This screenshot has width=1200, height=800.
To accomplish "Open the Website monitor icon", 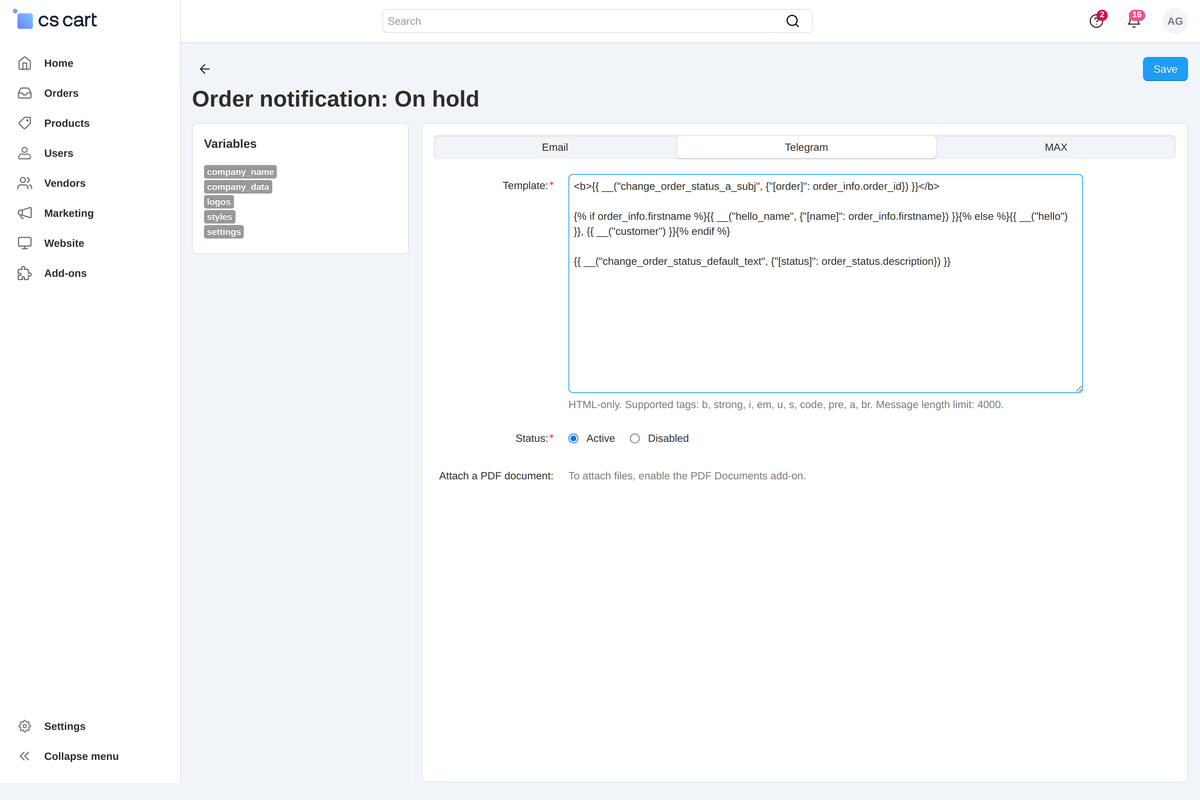I will (x=25, y=243).
